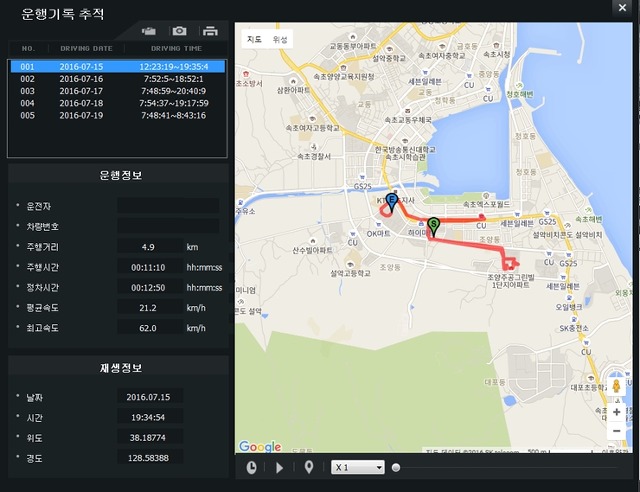
Task: Take a snapshot with the camera icon
Action: tap(179, 31)
